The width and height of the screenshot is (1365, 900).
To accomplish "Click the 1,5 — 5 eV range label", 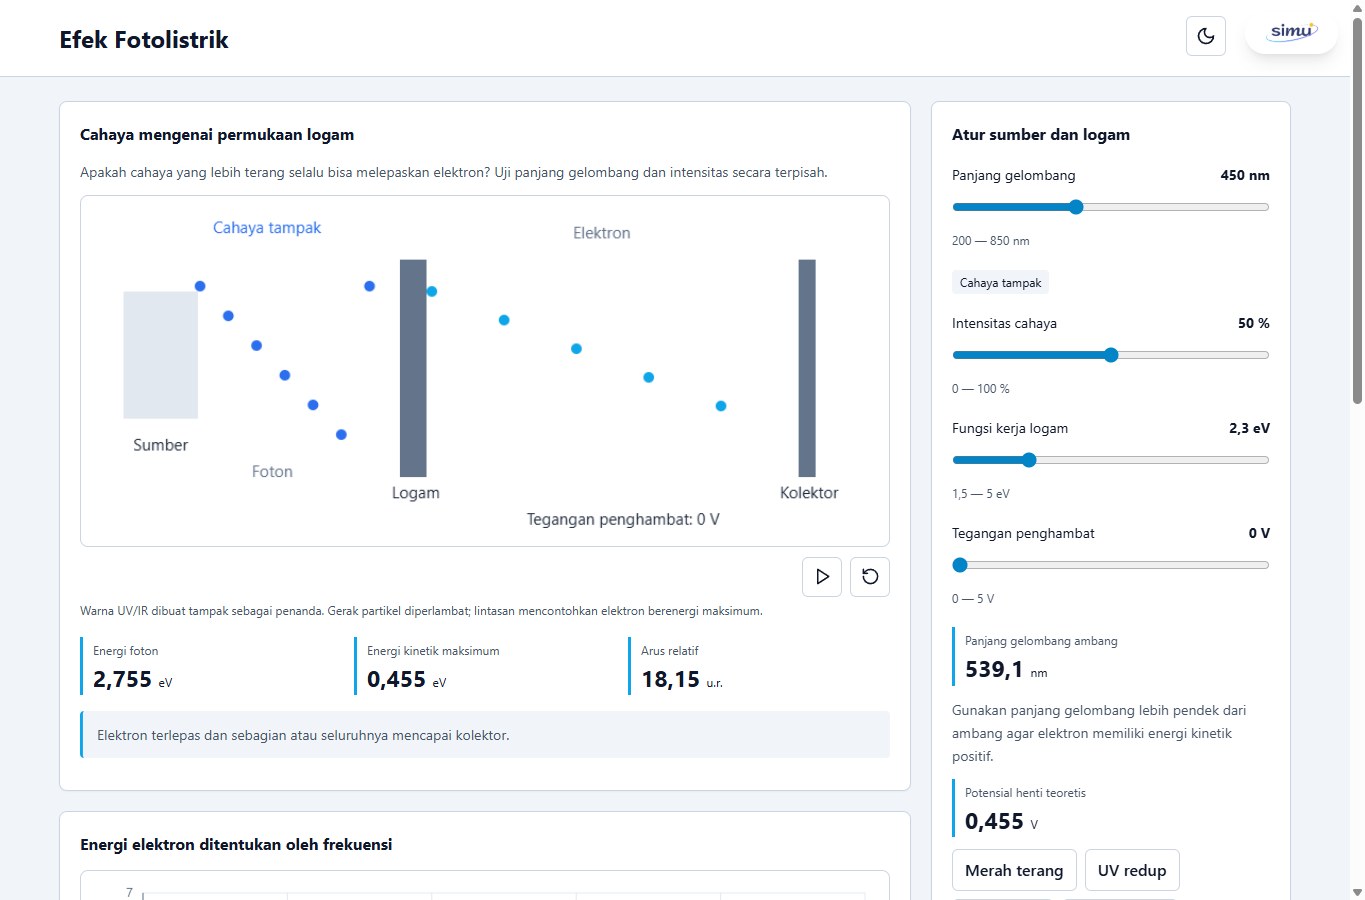I will 981,494.
